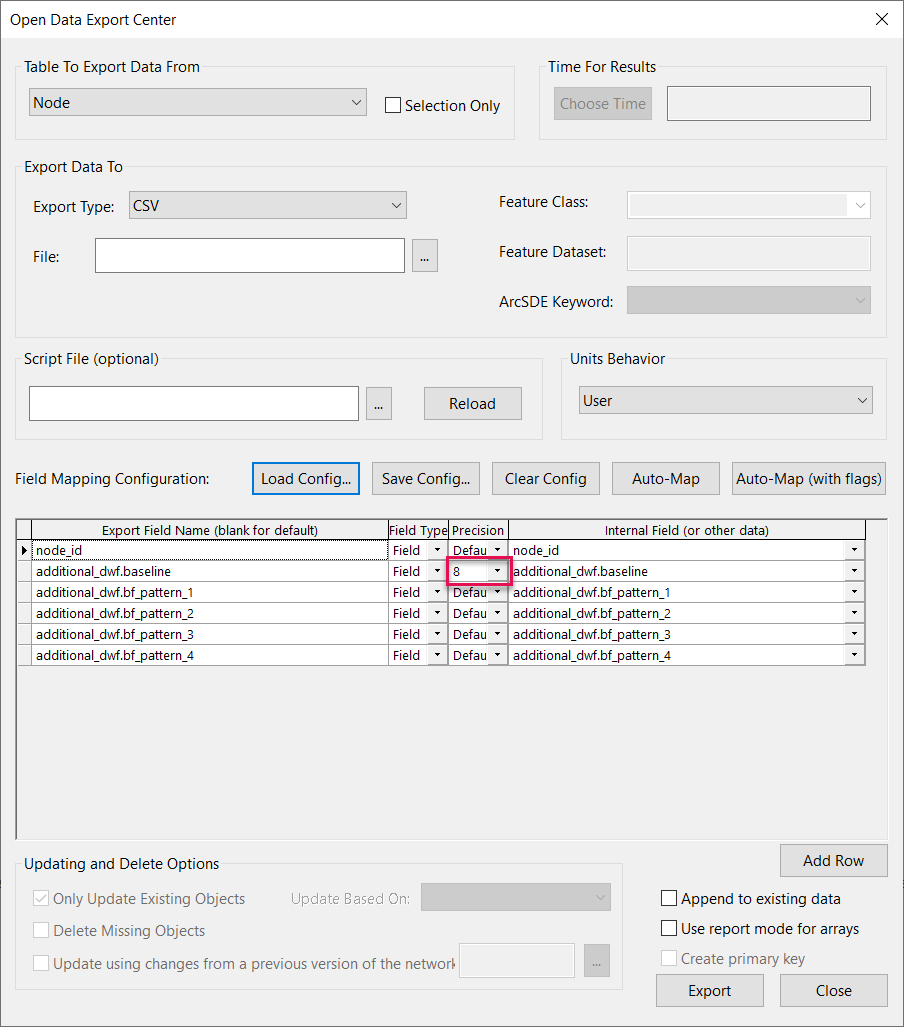Reload the script file

coord(472,403)
